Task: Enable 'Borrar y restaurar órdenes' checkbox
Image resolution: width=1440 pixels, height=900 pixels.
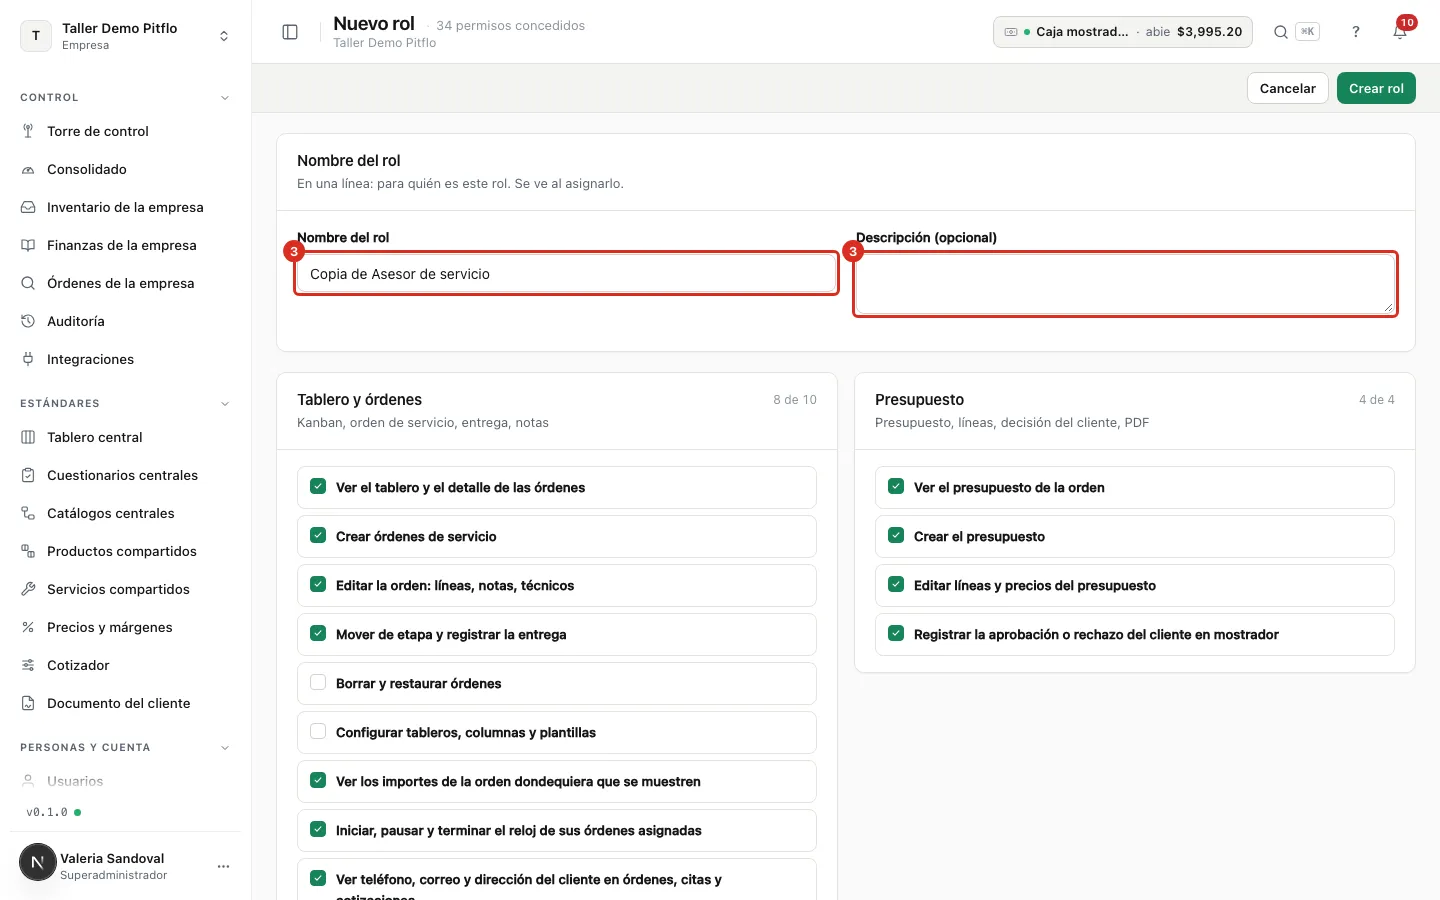Action: pos(318,683)
